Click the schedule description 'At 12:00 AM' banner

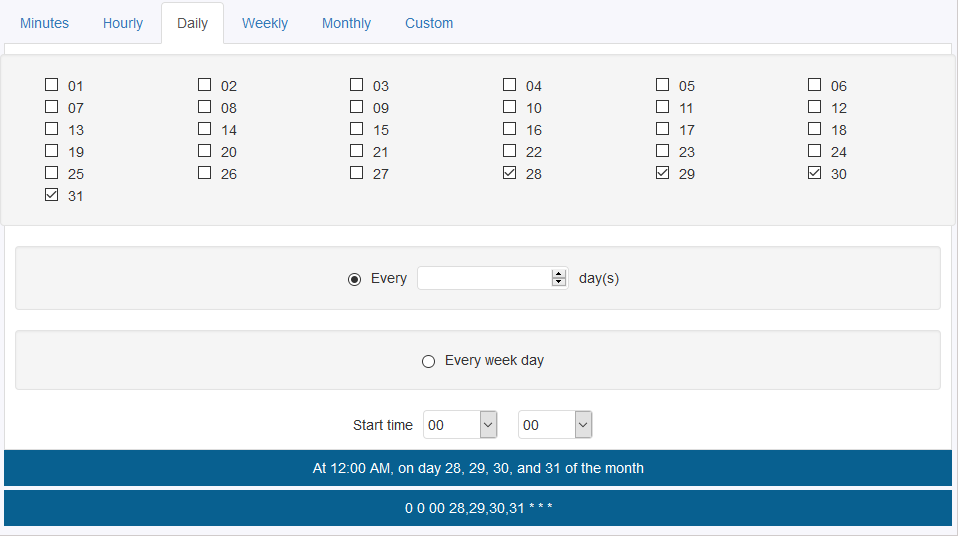click(478, 468)
